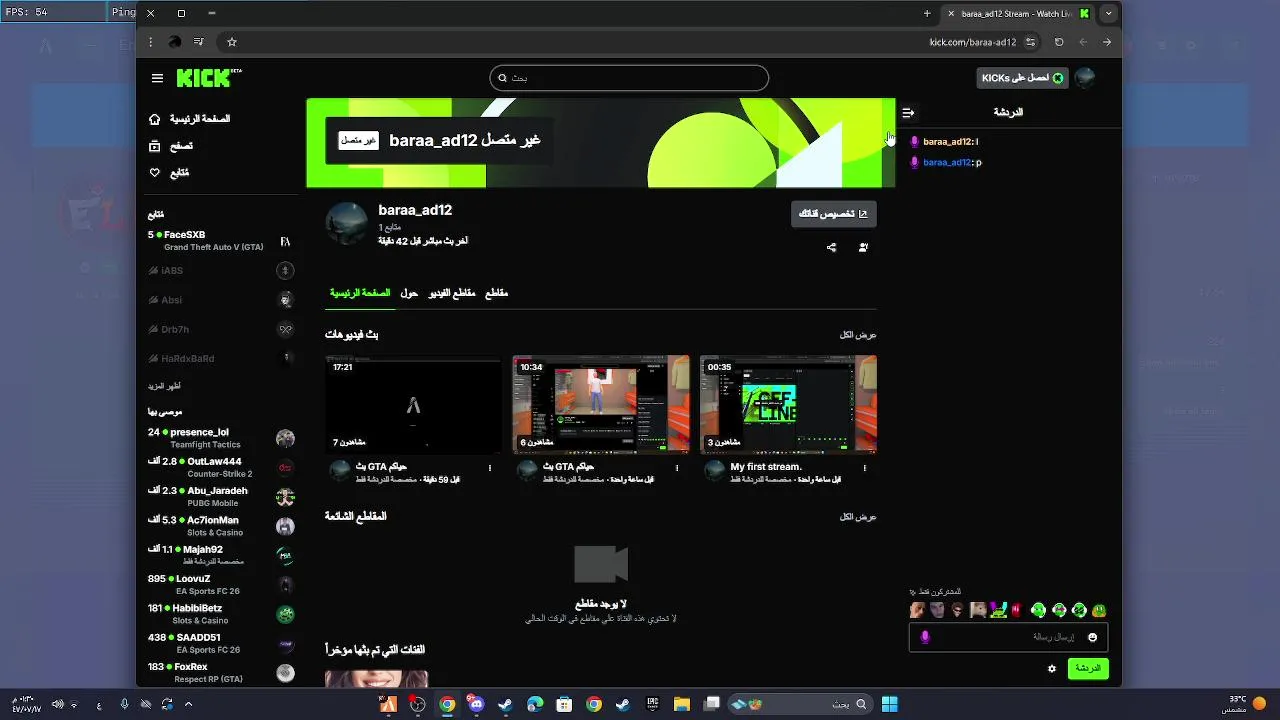Image resolution: width=1280 pixels, height=720 pixels.
Task: Expand show more followed channels
Action: pos(164,386)
